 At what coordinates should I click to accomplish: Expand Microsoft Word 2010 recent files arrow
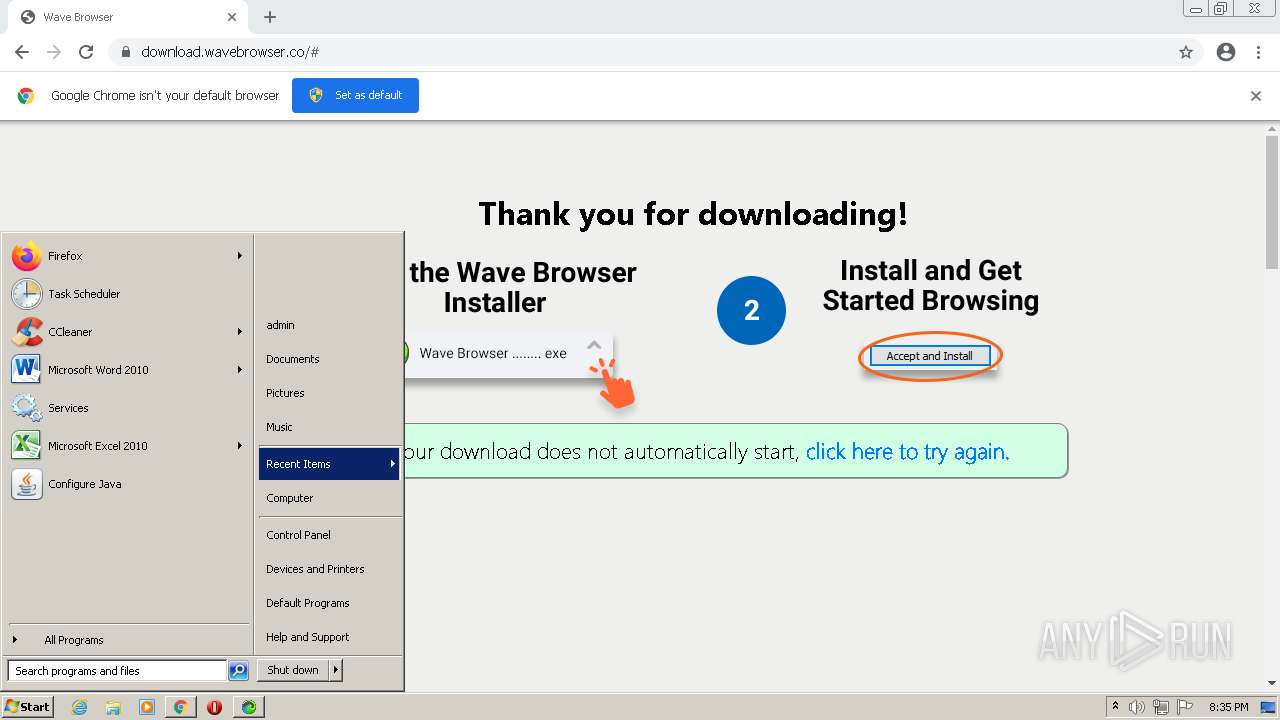tap(240, 370)
